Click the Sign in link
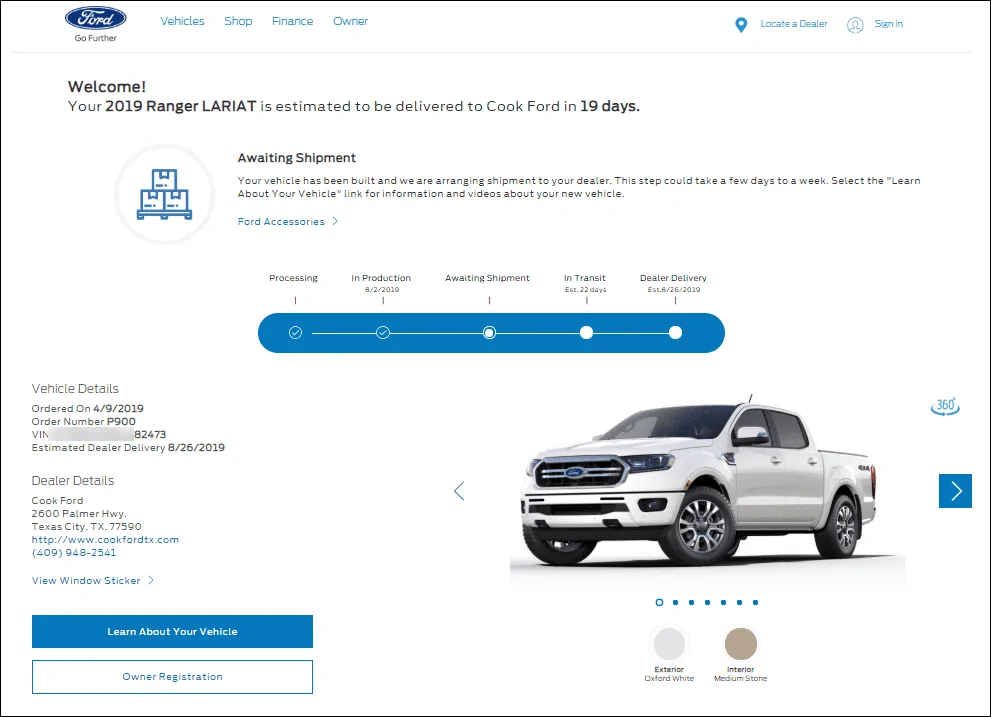Screen dimensions: 991x717 [x=889, y=24]
